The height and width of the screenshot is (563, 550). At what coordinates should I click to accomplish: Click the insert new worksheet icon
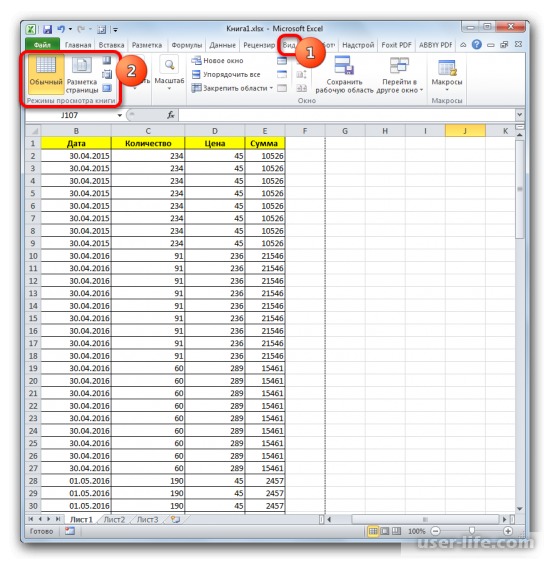point(175,519)
